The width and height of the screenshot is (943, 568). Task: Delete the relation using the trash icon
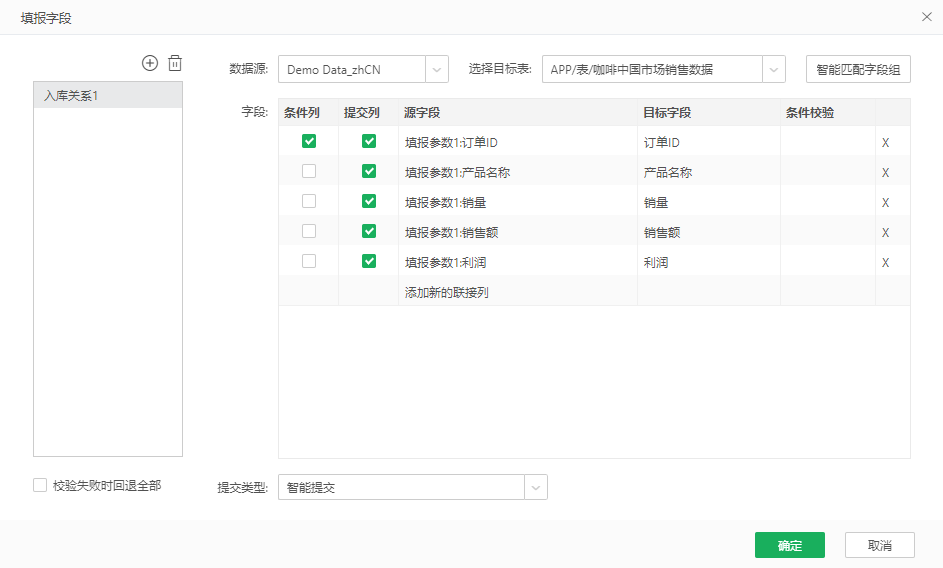click(175, 63)
